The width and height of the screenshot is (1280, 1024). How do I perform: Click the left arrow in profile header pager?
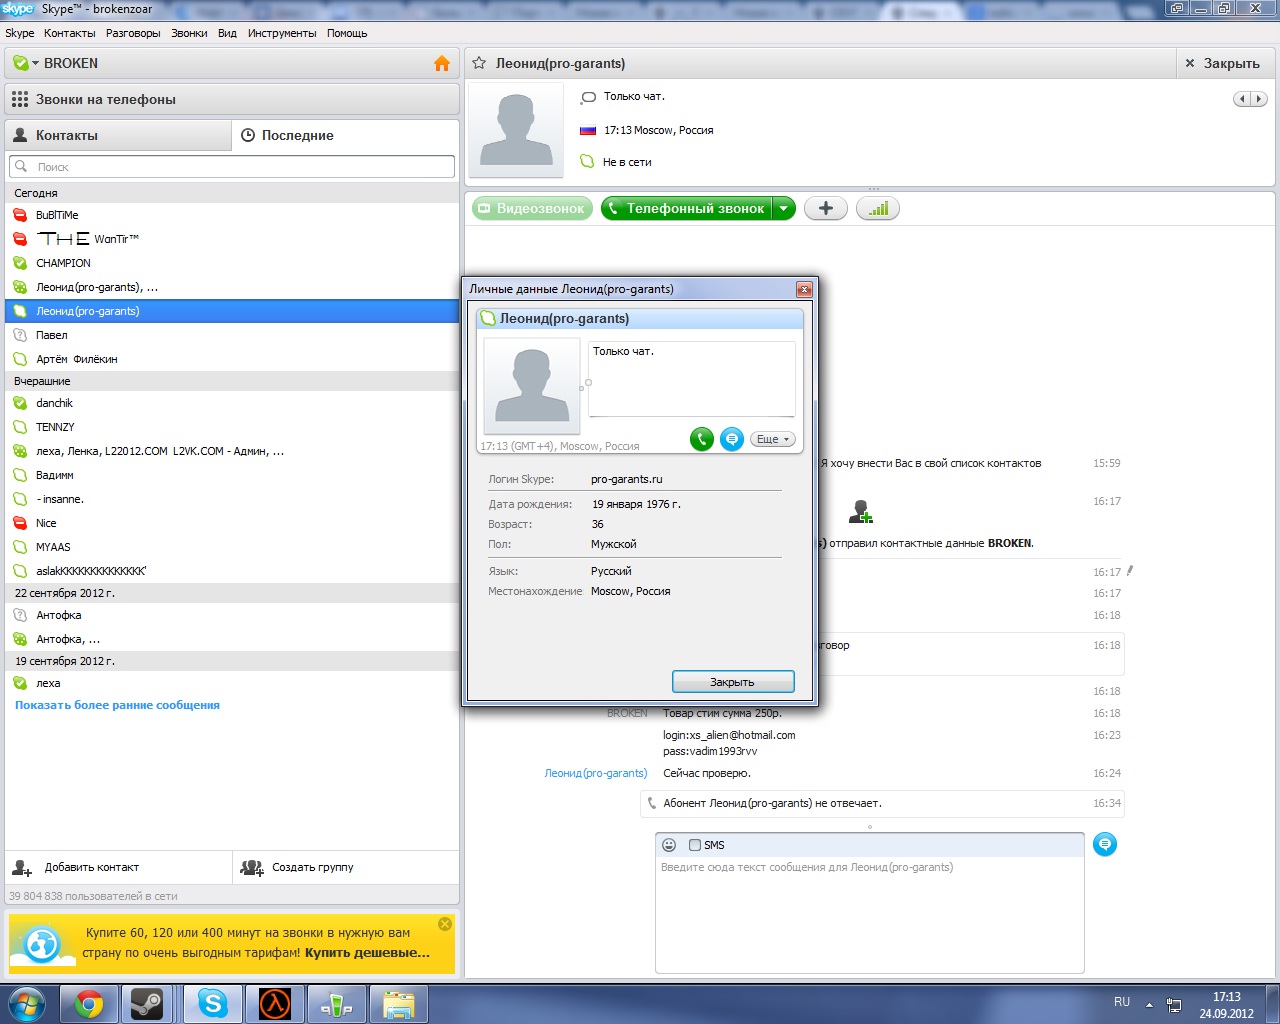[1242, 98]
